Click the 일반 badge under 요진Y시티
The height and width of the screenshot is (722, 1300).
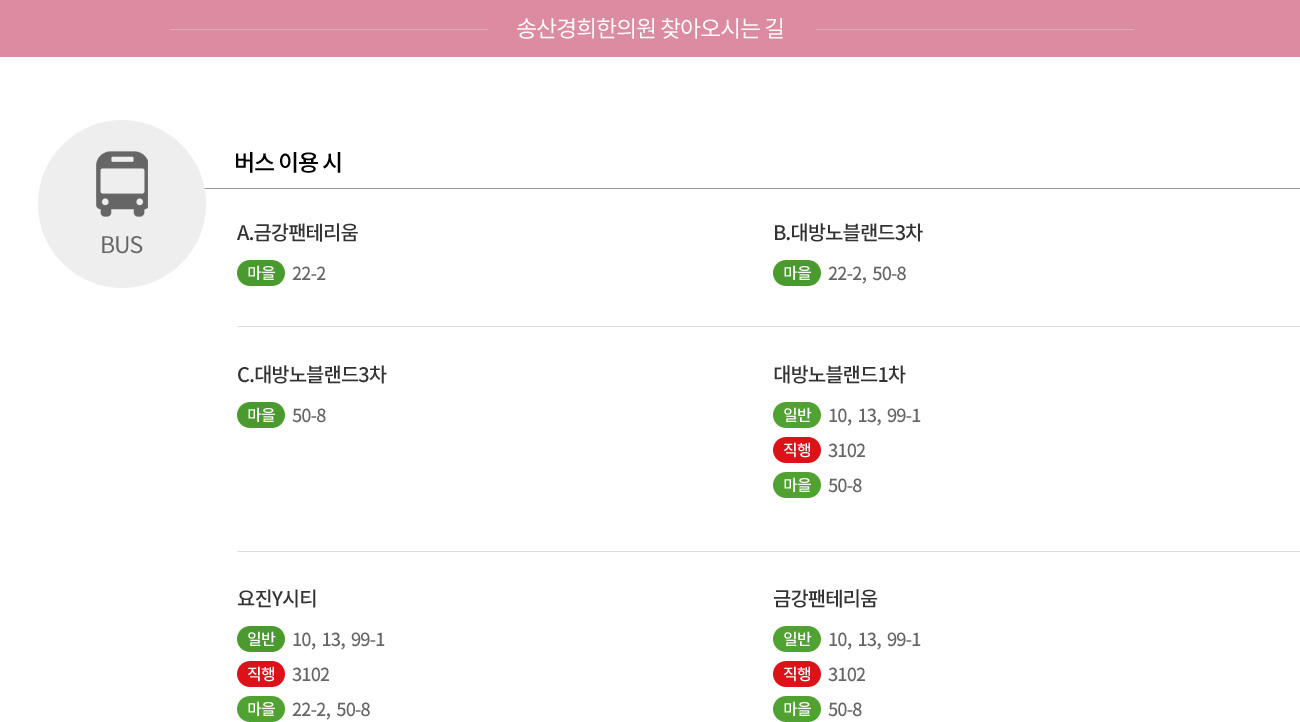point(261,639)
